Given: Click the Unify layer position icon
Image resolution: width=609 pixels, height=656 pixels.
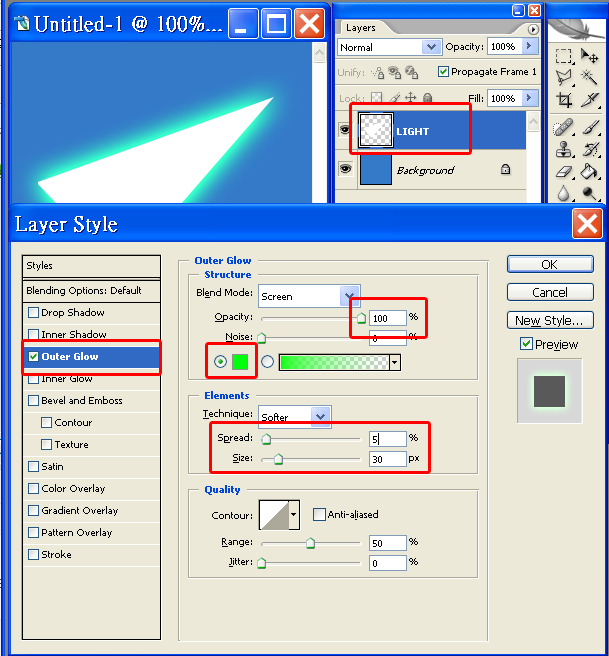Looking at the screenshot, I should click(378, 73).
